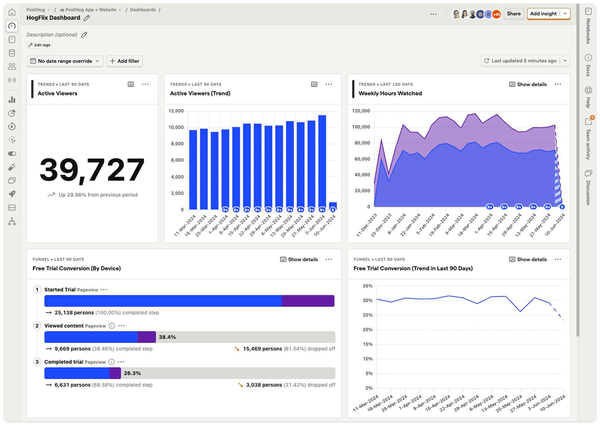Viewport: 600px width, 425px height.
Task: Open Started Trial step options menu
Action: tap(104, 290)
